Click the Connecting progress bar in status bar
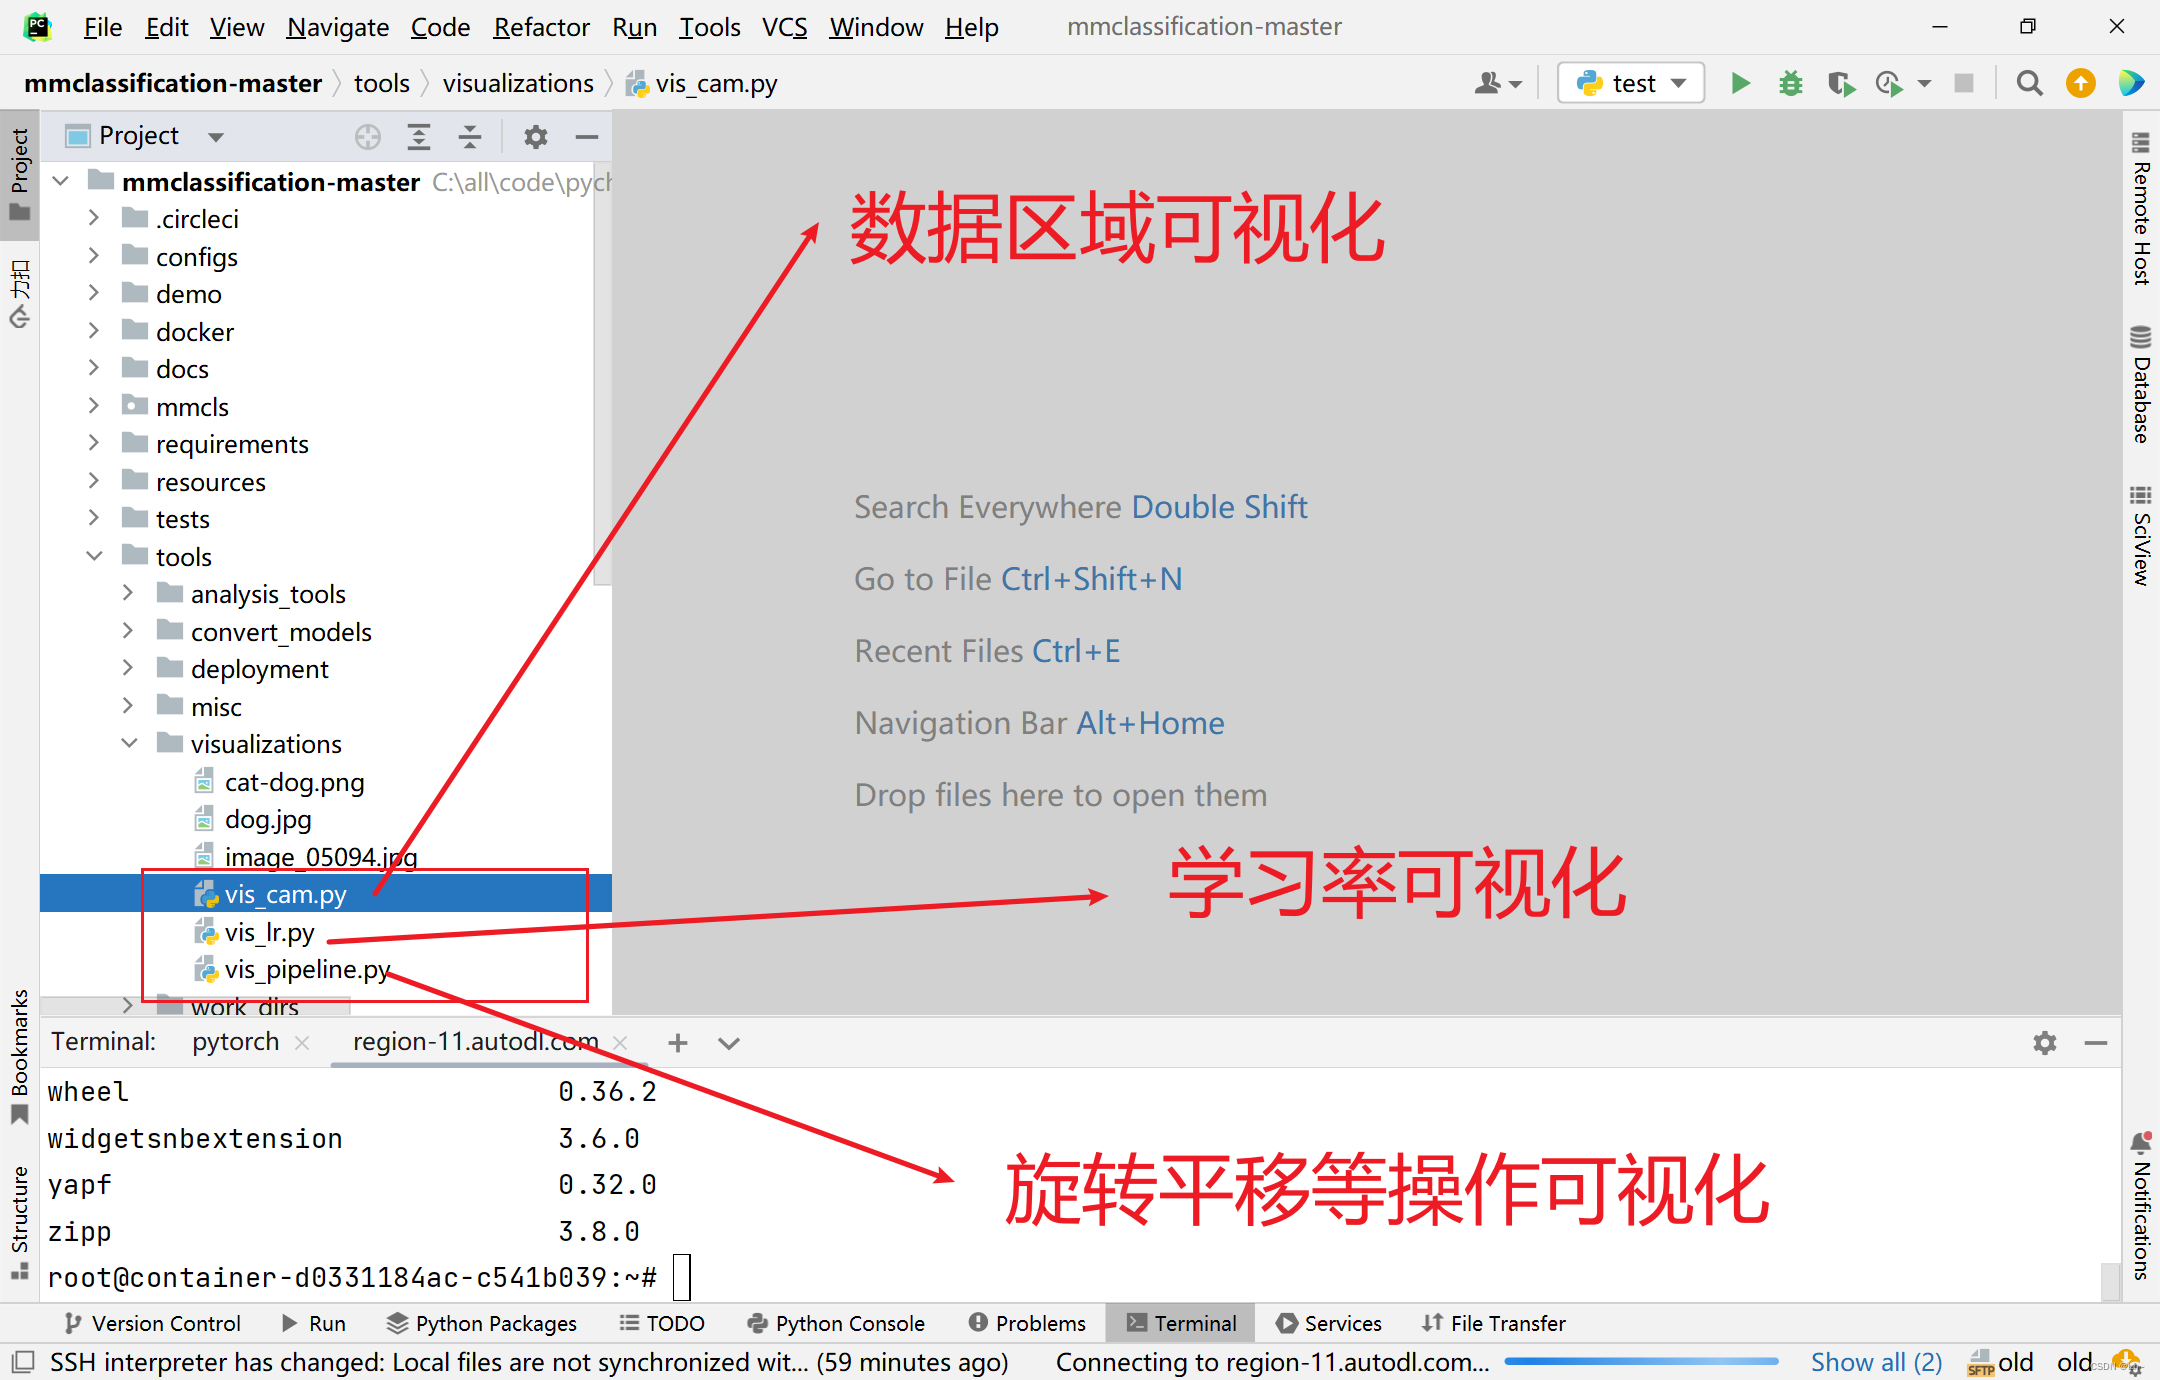The width and height of the screenshot is (2160, 1380). pos(1641,1361)
